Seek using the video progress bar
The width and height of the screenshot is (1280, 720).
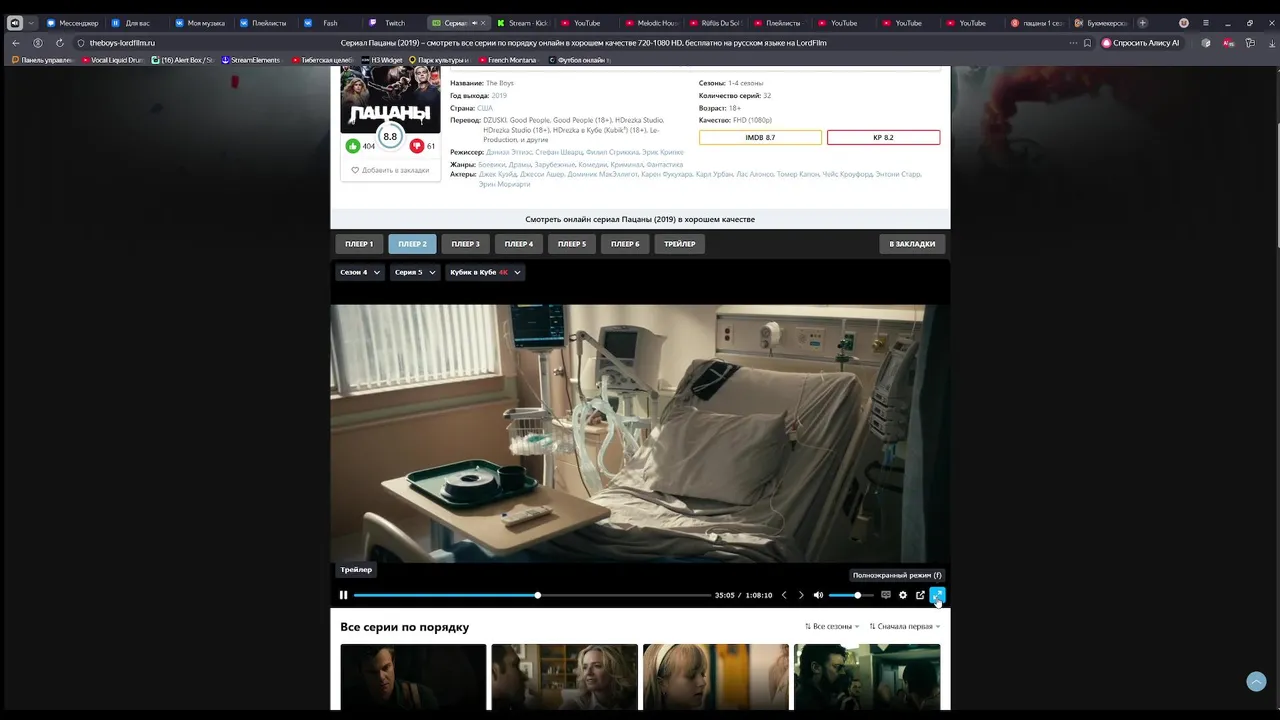click(x=532, y=595)
